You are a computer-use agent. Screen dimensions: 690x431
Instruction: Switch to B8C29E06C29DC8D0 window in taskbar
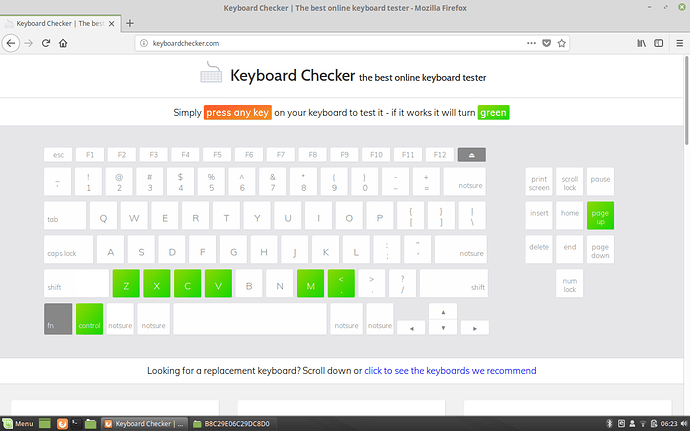click(x=232, y=424)
